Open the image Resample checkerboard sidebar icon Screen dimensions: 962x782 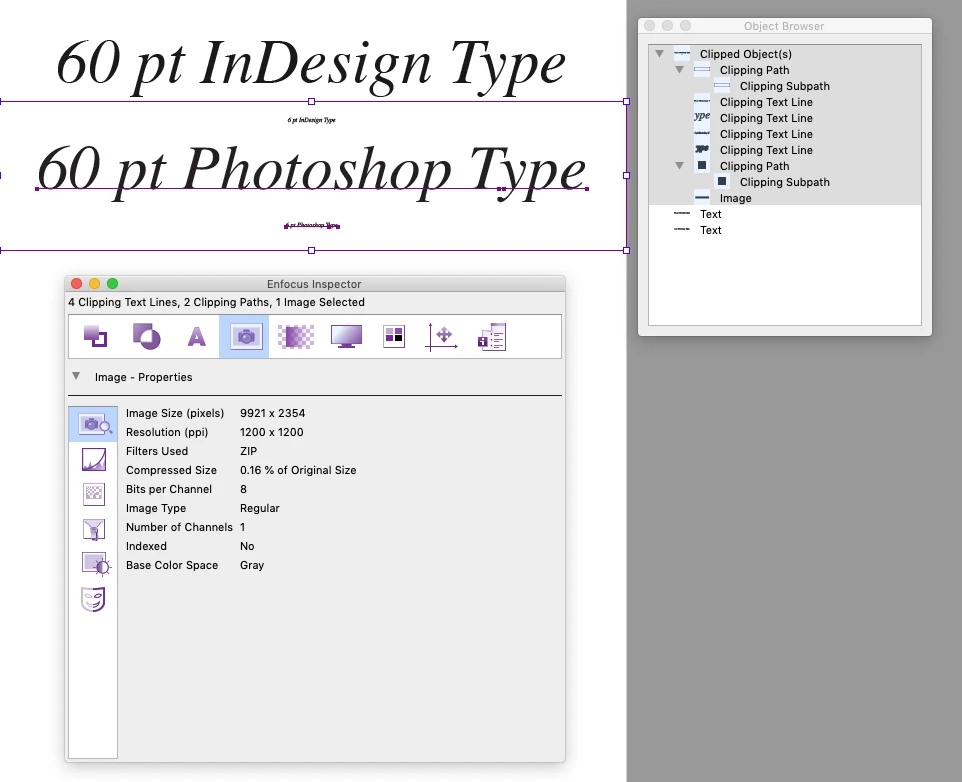click(94, 494)
